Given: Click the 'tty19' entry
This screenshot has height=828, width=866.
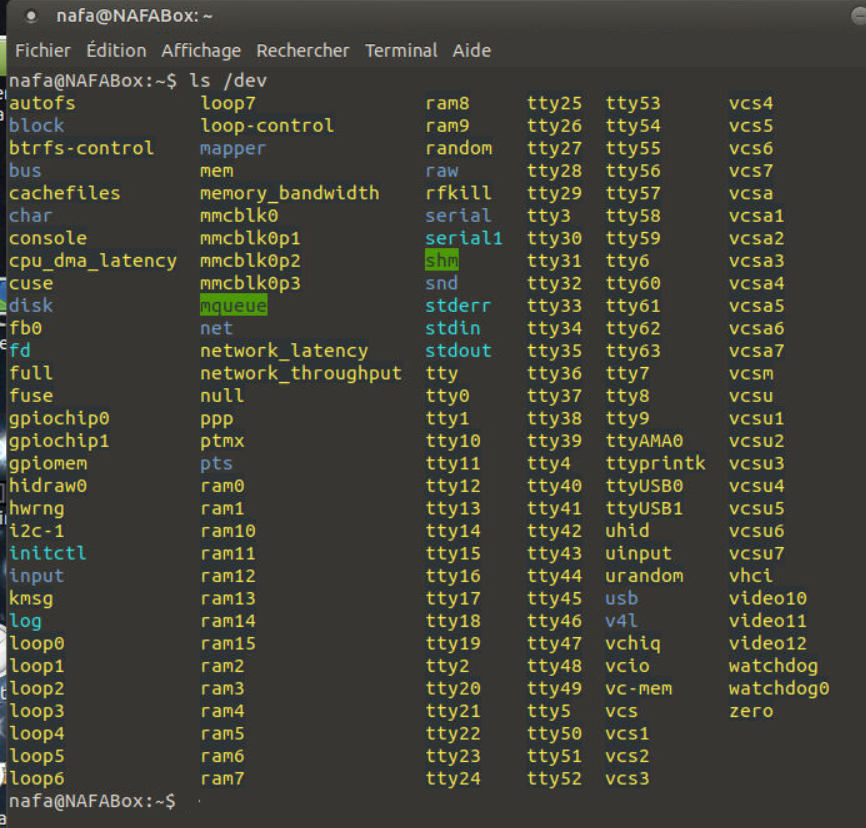Looking at the screenshot, I should [x=453, y=644].
